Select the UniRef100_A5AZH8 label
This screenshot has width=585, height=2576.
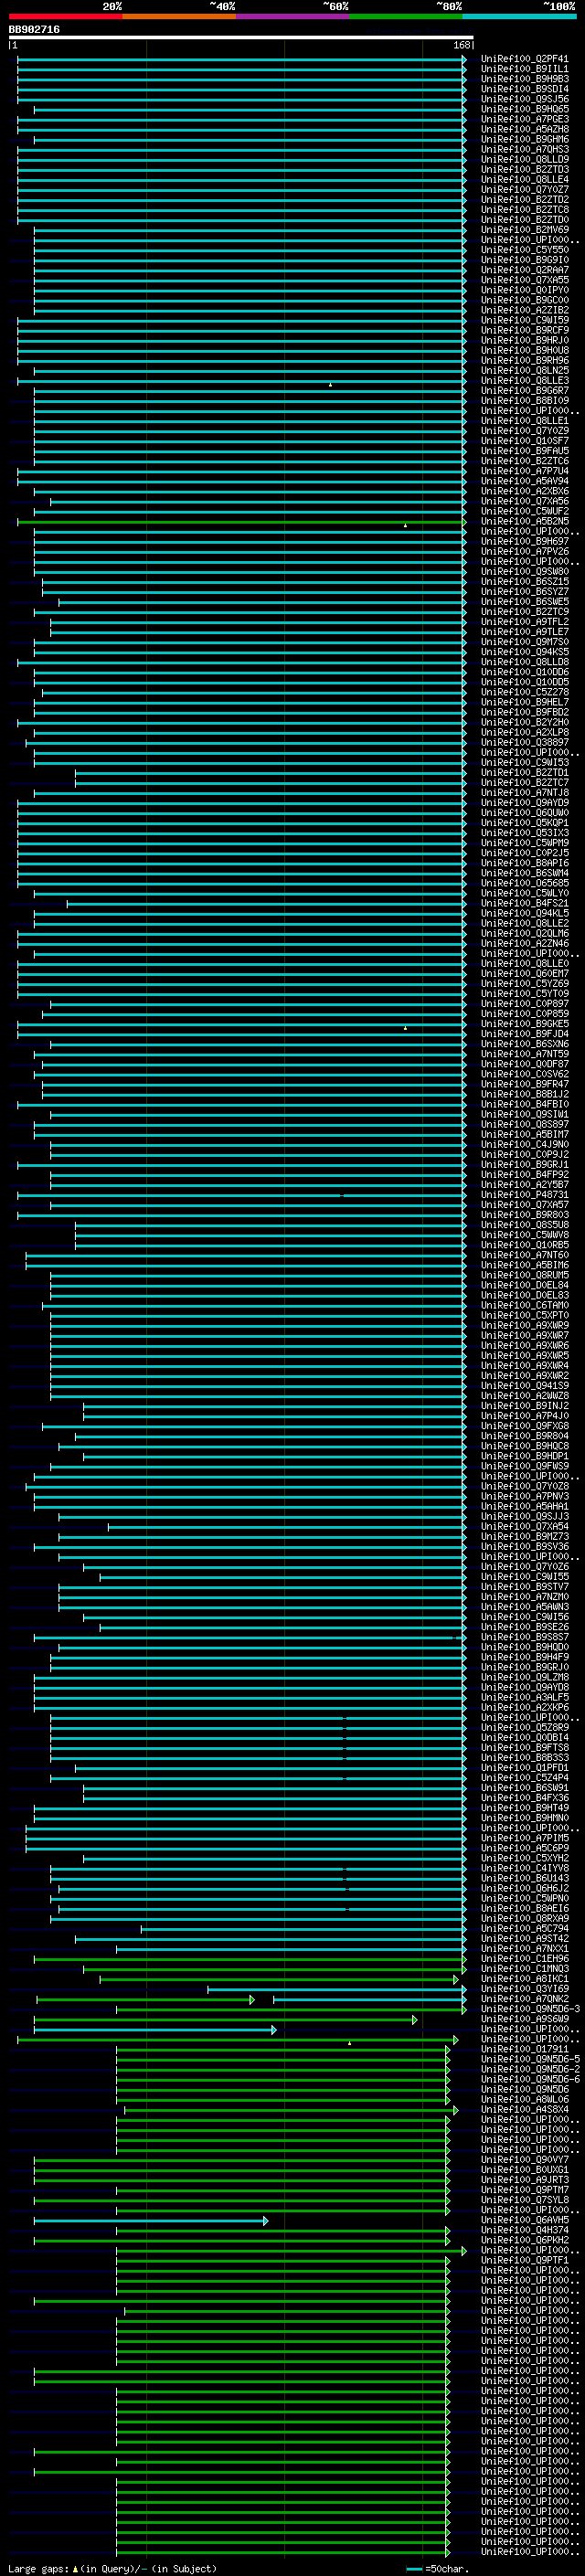525,129
